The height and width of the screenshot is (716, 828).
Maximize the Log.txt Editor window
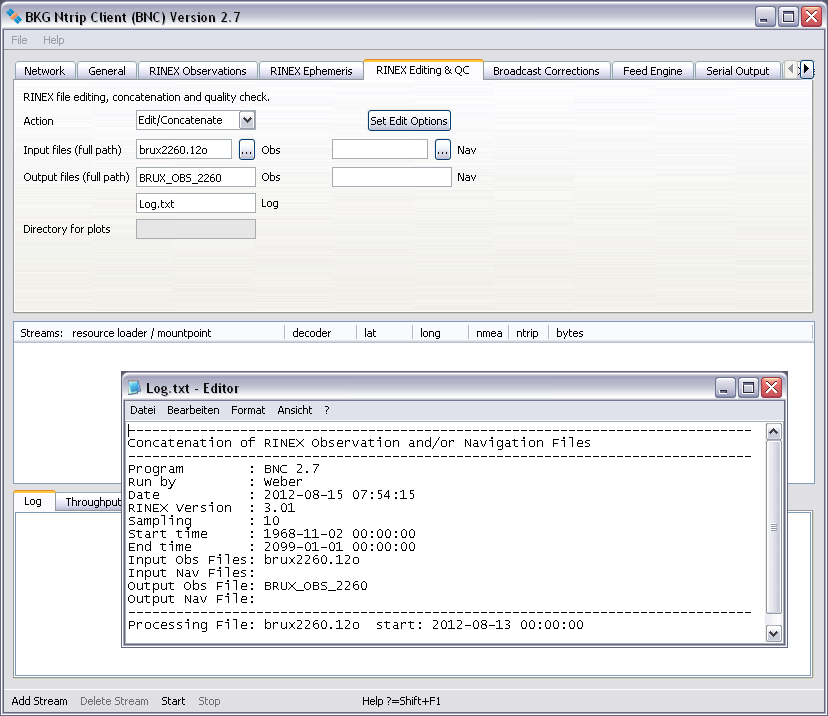(748, 388)
